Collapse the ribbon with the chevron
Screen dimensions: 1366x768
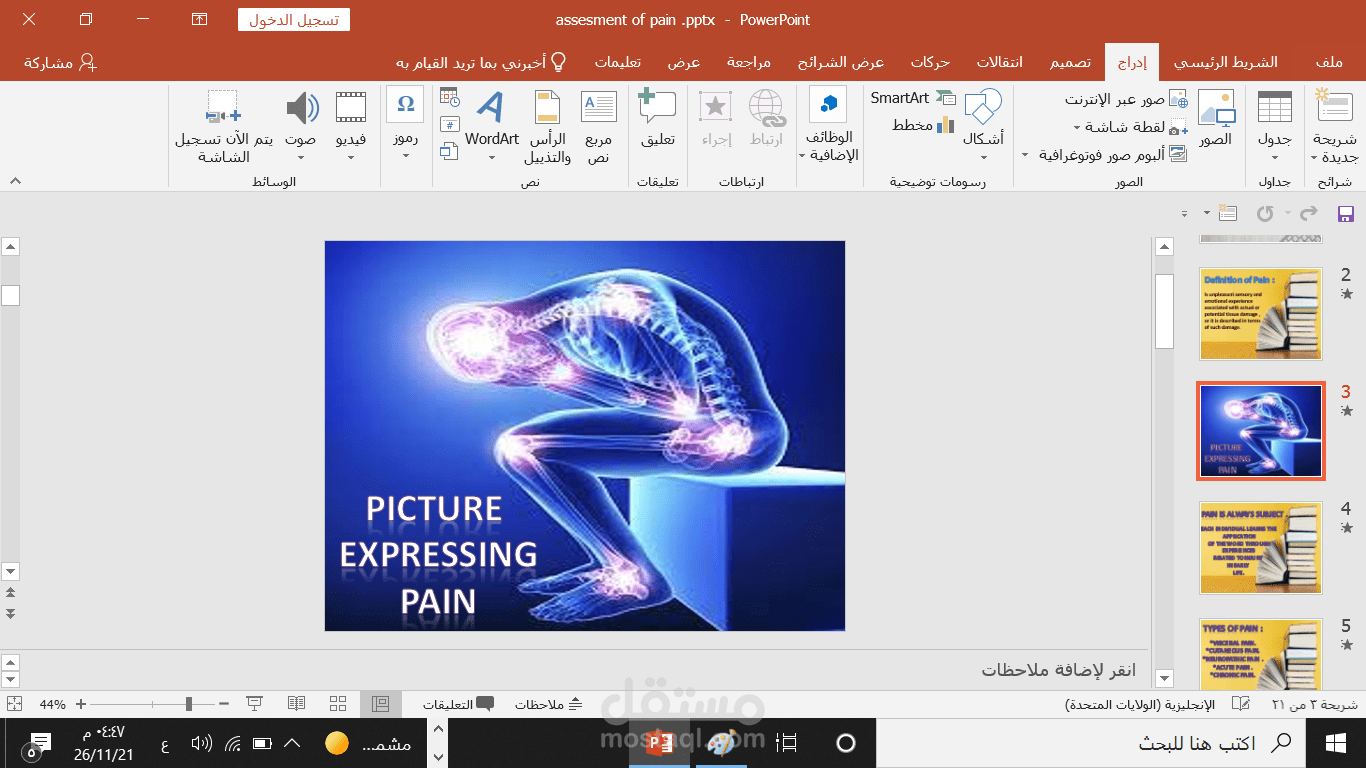click(15, 180)
